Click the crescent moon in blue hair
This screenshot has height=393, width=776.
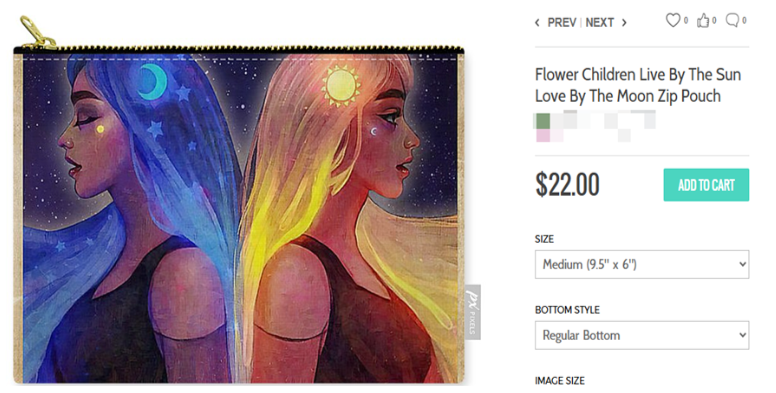tap(152, 82)
